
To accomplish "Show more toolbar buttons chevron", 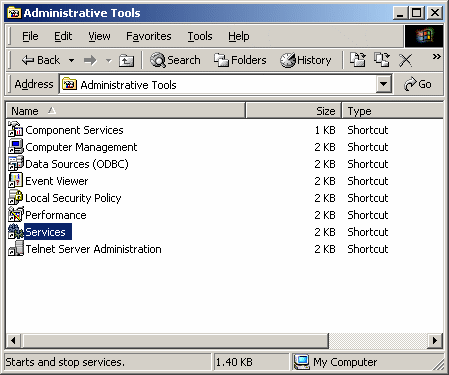I will pos(436,56).
